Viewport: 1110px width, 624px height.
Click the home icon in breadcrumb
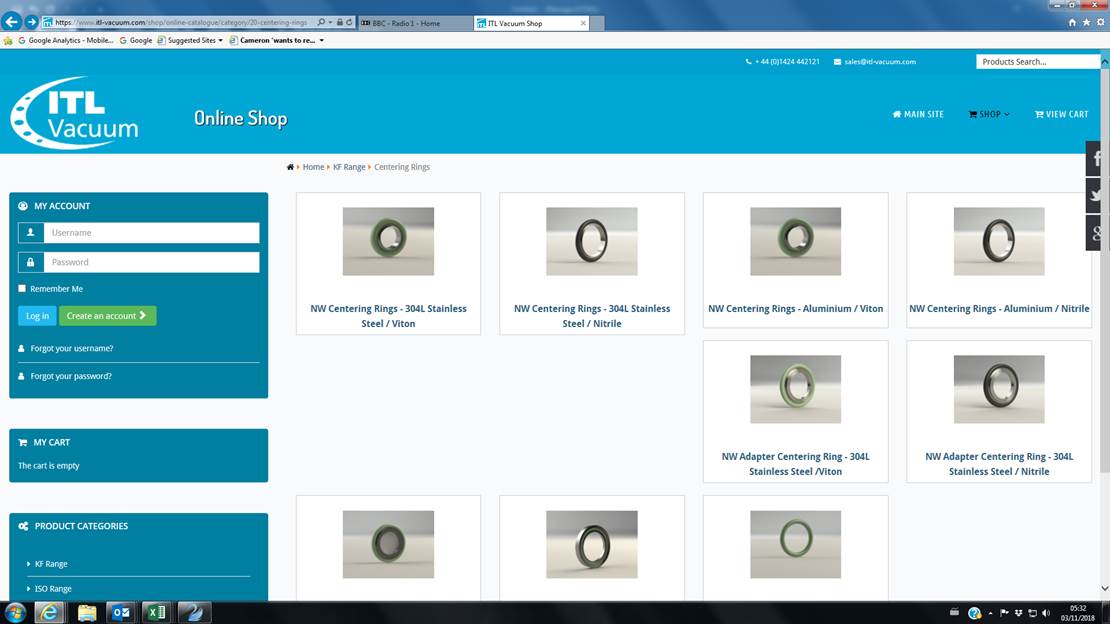coord(290,167)
